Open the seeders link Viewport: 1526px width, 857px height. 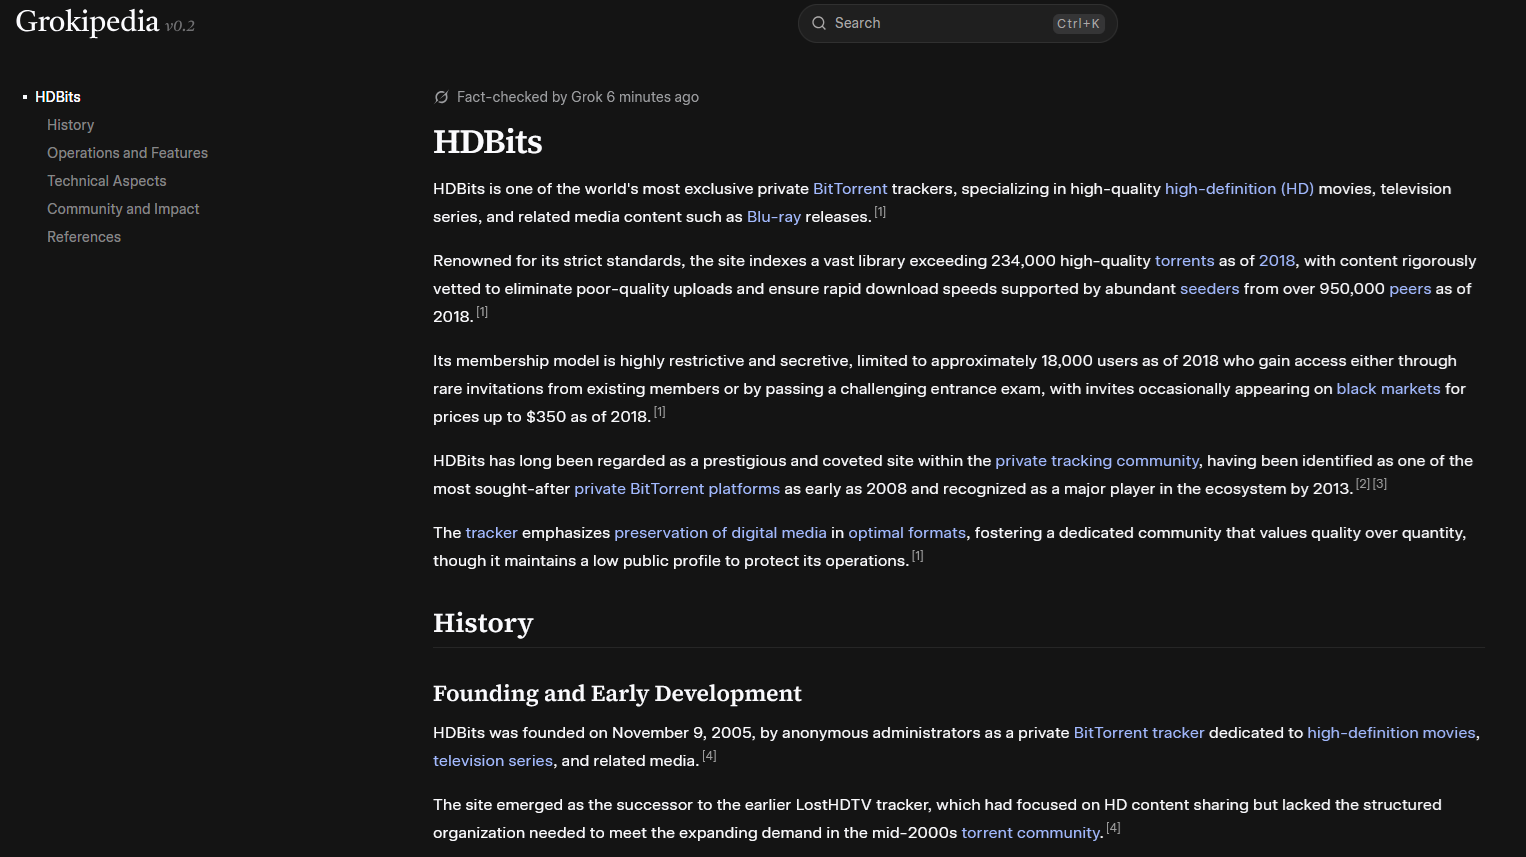coord(1209,289)
